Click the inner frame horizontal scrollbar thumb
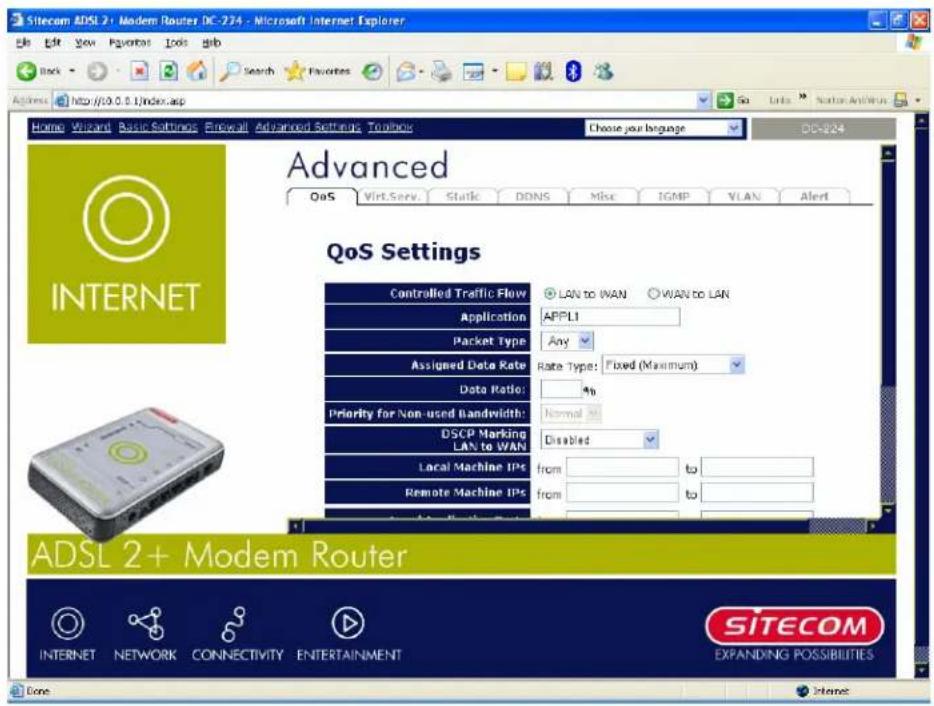Viewport: 934px width, 706px height. (838, 526)
